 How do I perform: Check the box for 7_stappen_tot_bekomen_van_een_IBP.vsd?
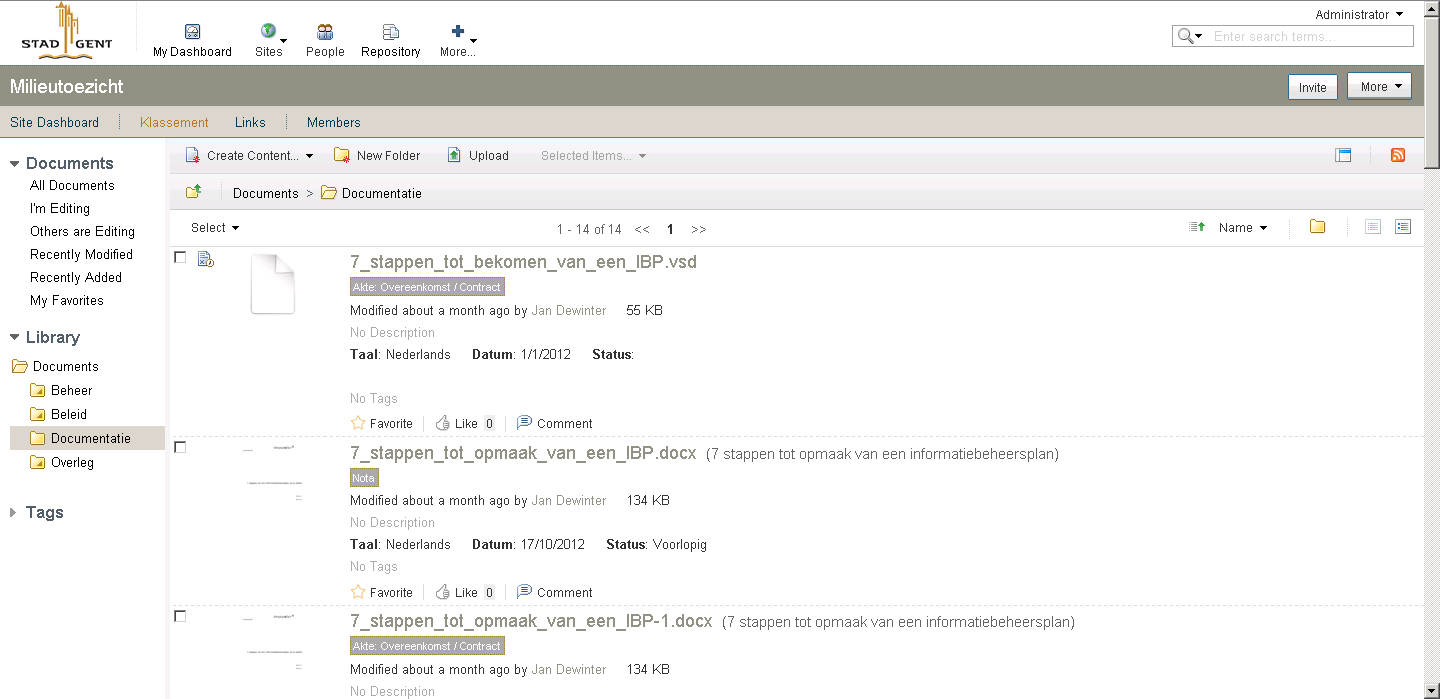180,257
